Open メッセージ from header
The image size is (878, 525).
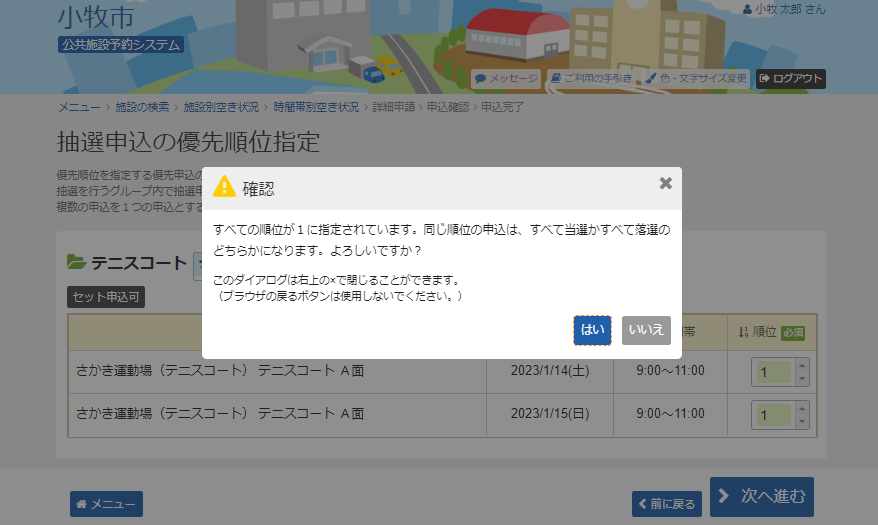point(506,78)
